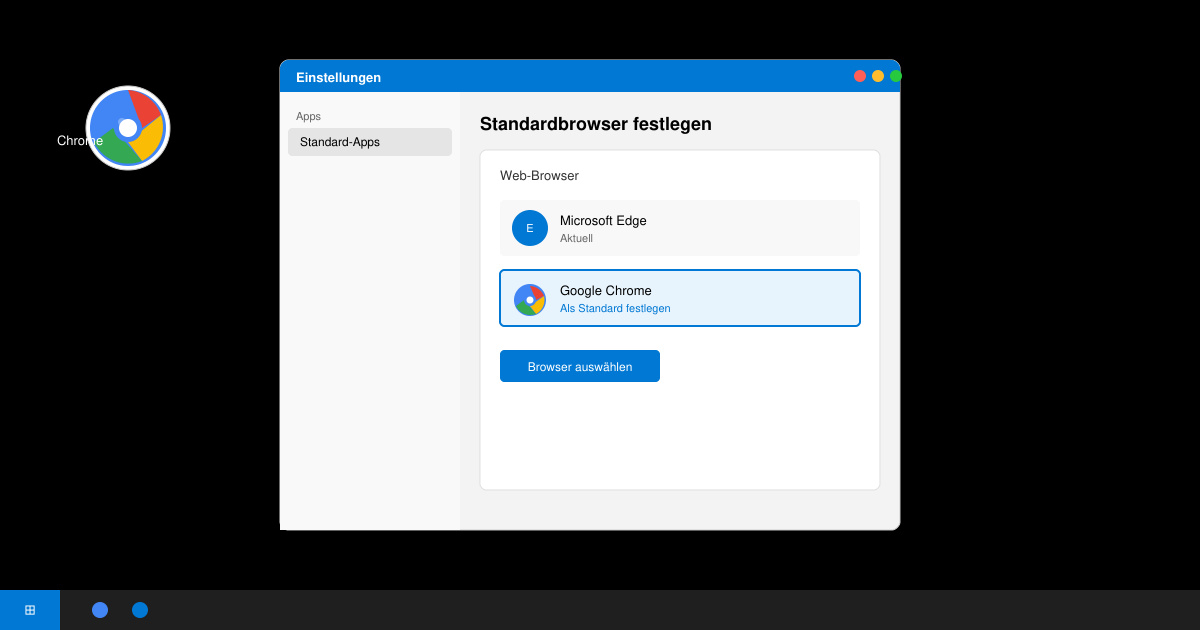Click the Als Standard festlegen link
The width and height of the screenshot is (1200, 630).
point(615,308)
